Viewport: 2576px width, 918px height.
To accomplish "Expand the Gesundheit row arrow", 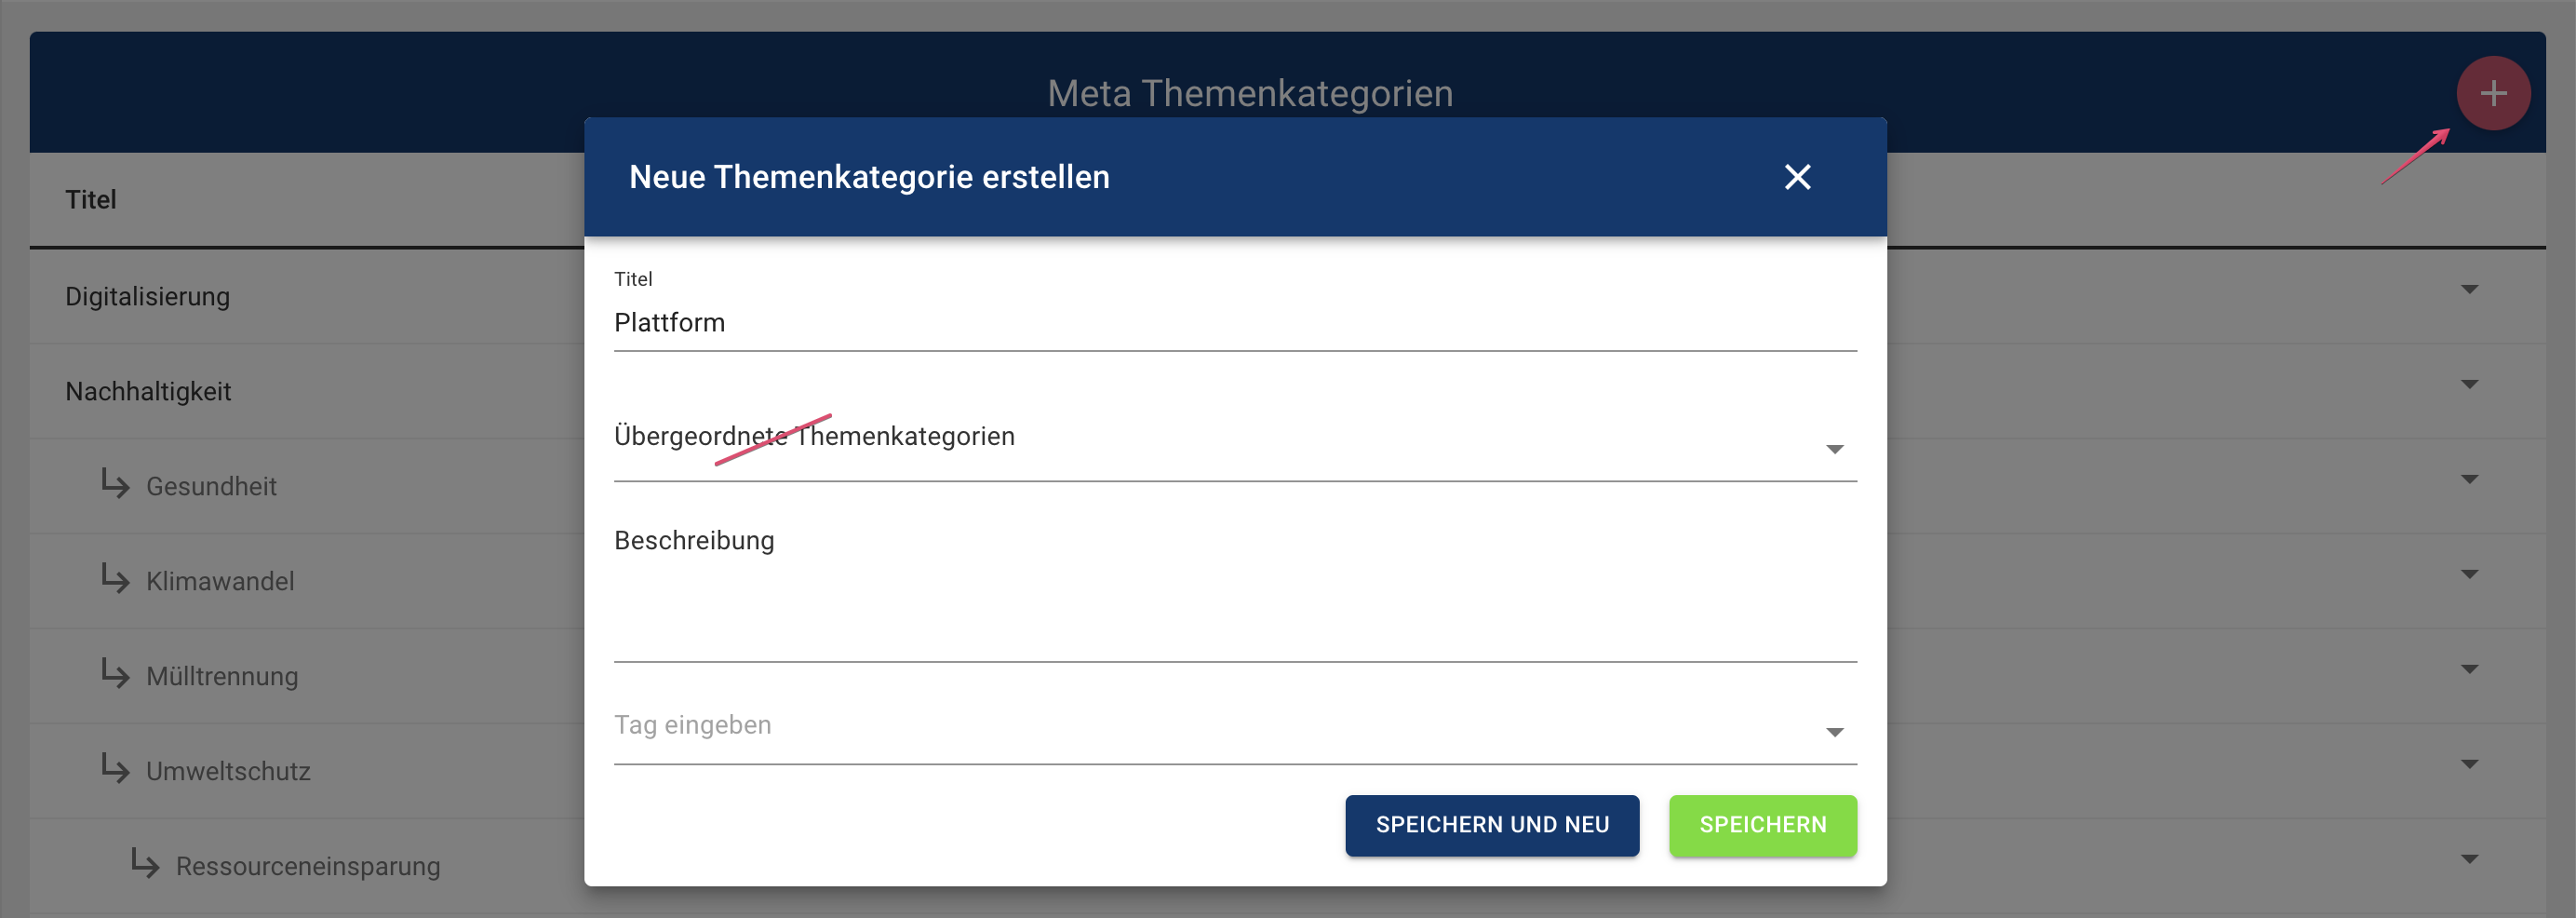I will (x=2469, y=480).
